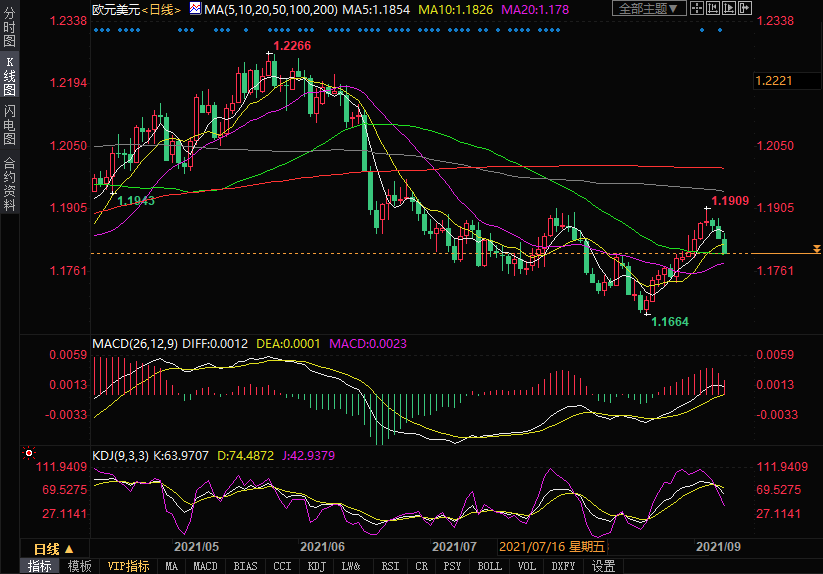Click the 设置 settings button
Image resolution: width=823 pixels, height=574 pixels.
click(603, 566)
